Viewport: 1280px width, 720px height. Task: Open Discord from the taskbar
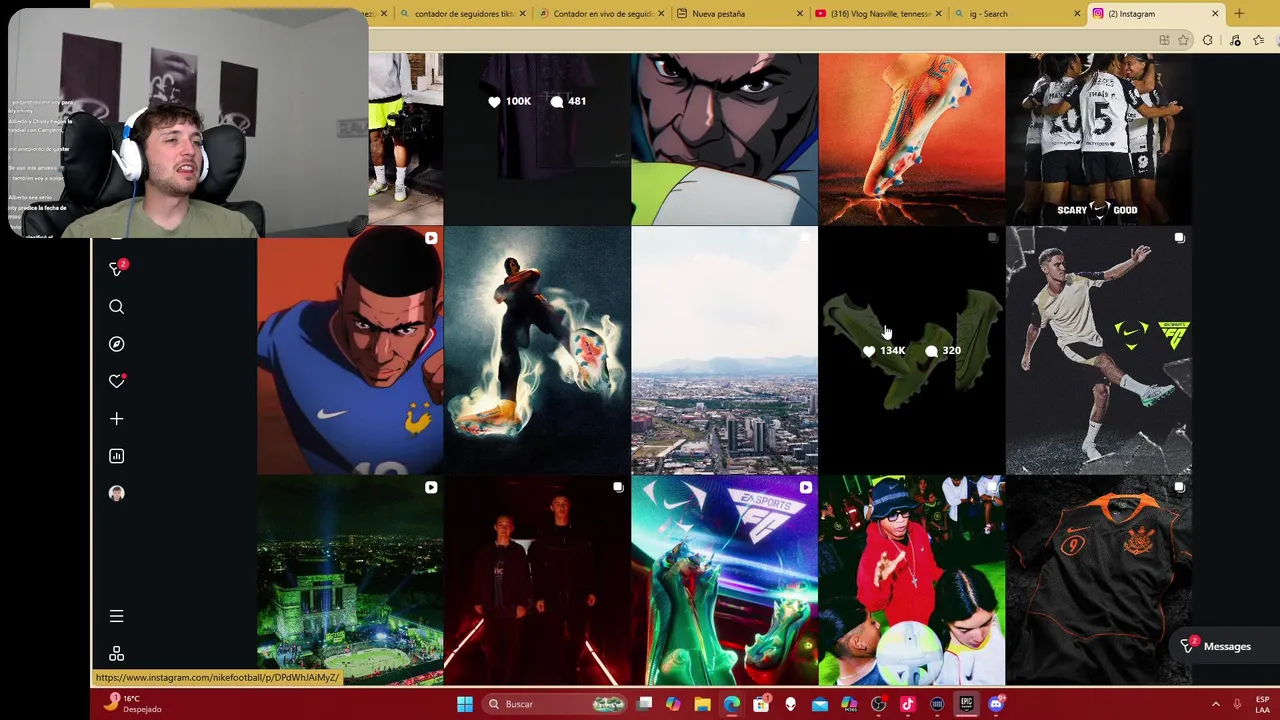pyautogui.click(x=996, y=704)
